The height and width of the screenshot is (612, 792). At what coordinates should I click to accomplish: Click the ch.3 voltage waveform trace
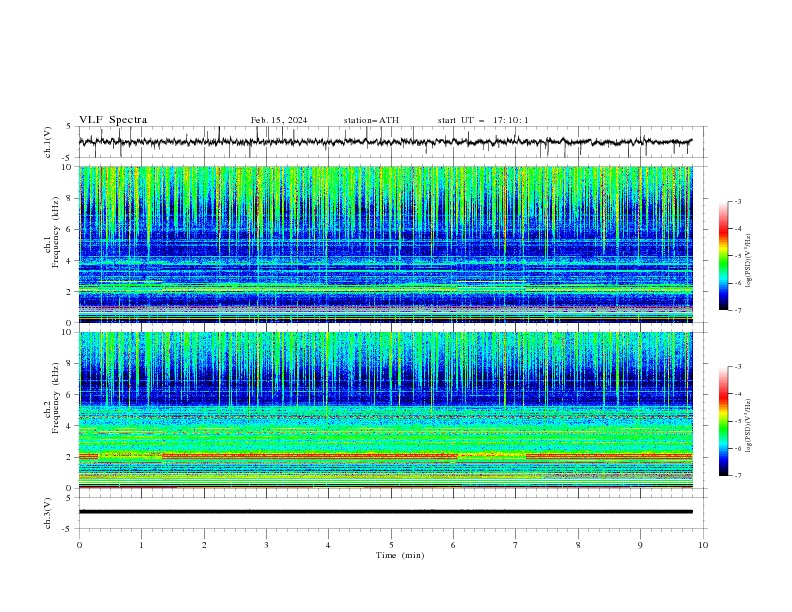(385, 512)
